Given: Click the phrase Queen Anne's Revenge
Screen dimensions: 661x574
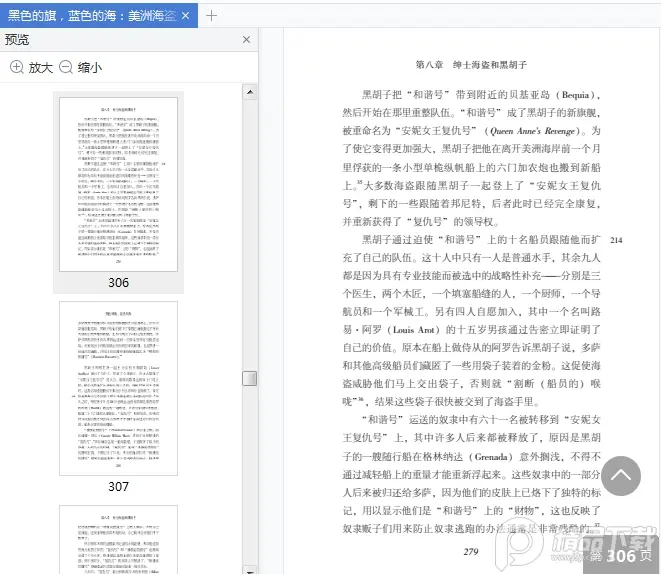Looking at the screenshot, I should click(x=532, y=131).
